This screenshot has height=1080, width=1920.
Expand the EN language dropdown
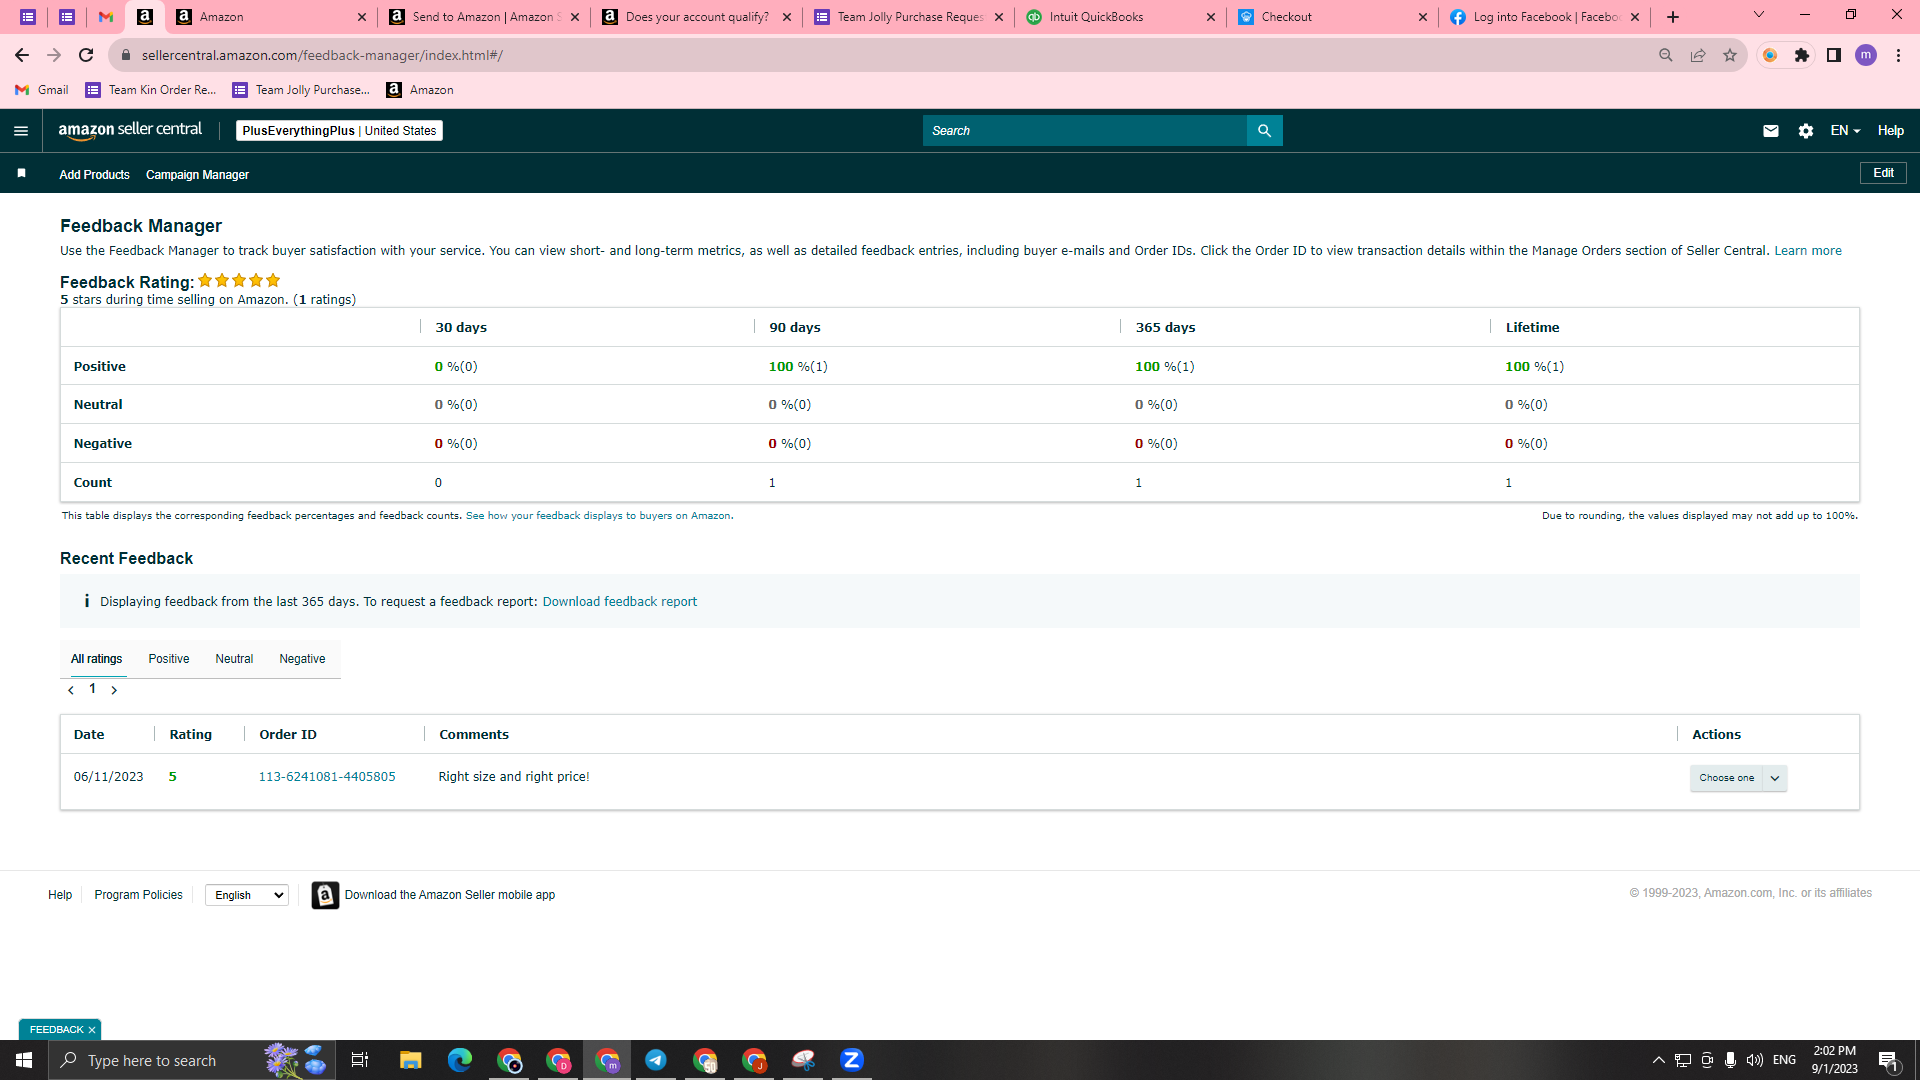point(1845,131)
